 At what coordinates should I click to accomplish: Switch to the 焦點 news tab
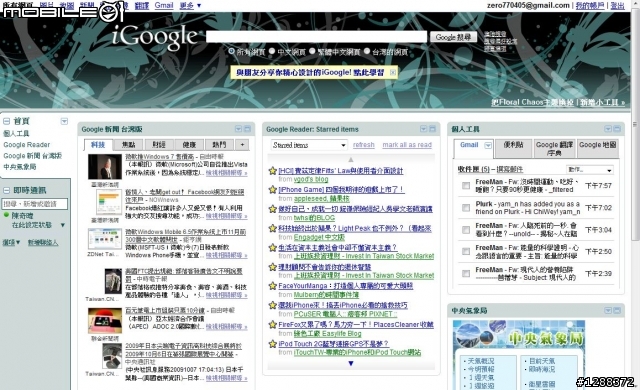pos(128,145)
